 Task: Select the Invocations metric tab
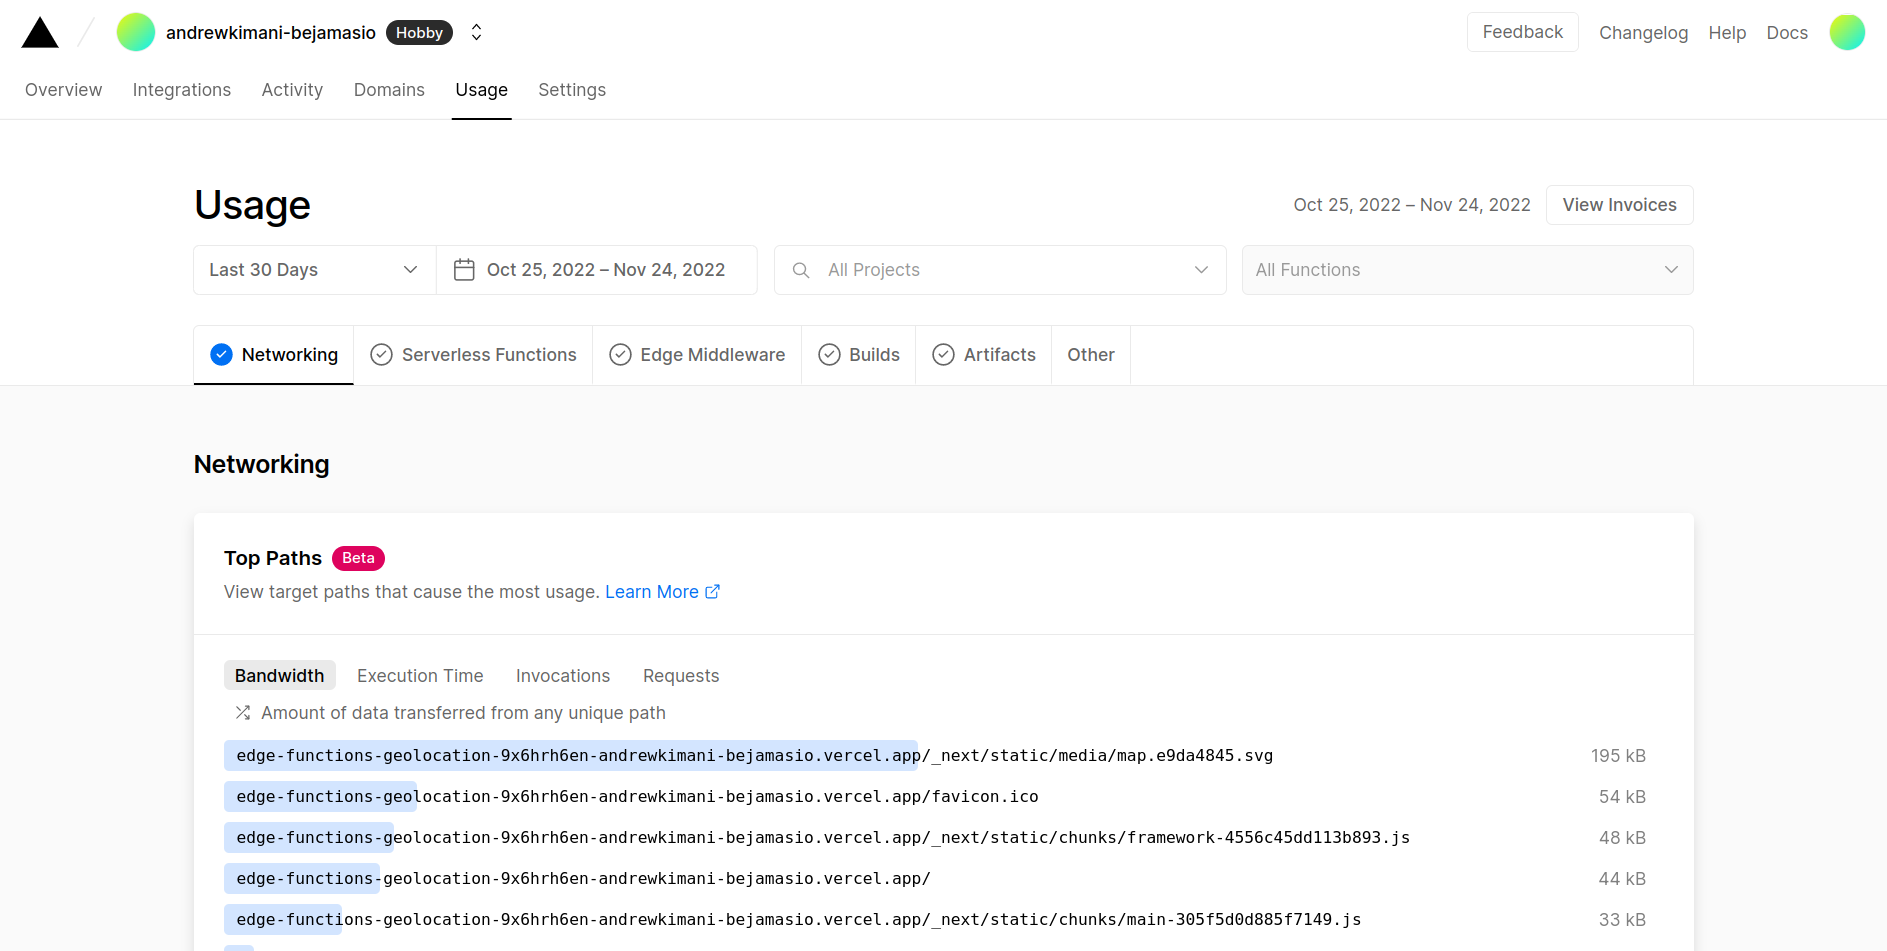(x=563, y=676)
